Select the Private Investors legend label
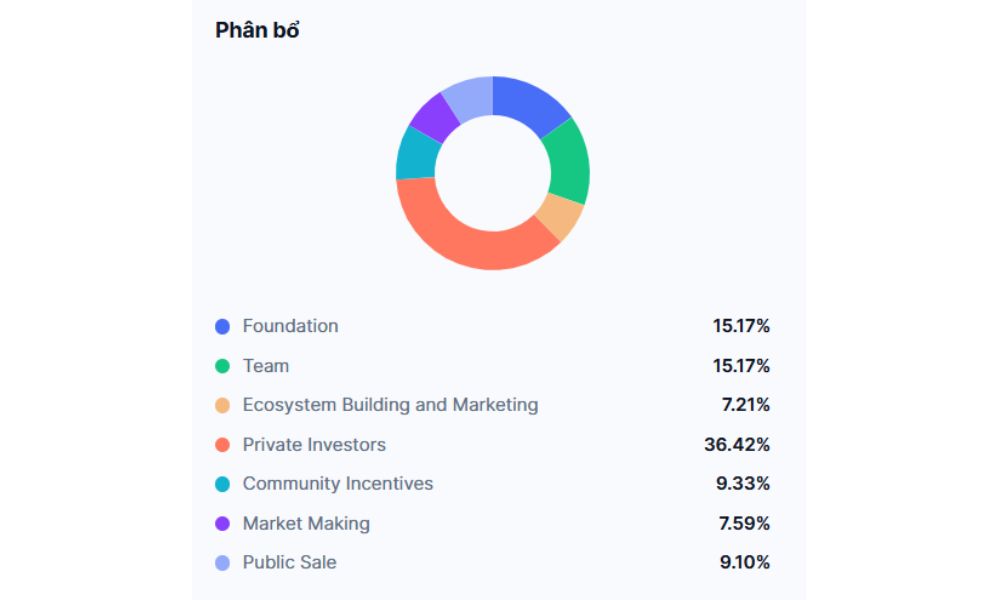This screenshot has width=1000, height=600. (x=314, y=445)
